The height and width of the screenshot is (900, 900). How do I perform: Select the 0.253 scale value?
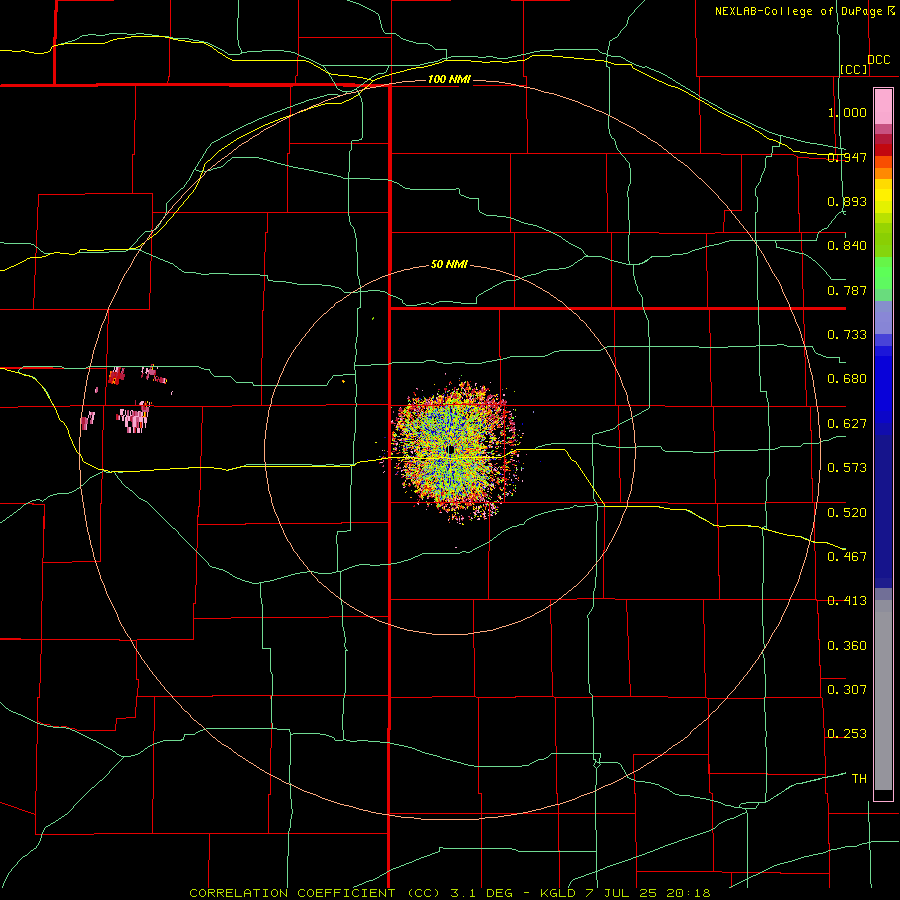click(x=847, y=734)
